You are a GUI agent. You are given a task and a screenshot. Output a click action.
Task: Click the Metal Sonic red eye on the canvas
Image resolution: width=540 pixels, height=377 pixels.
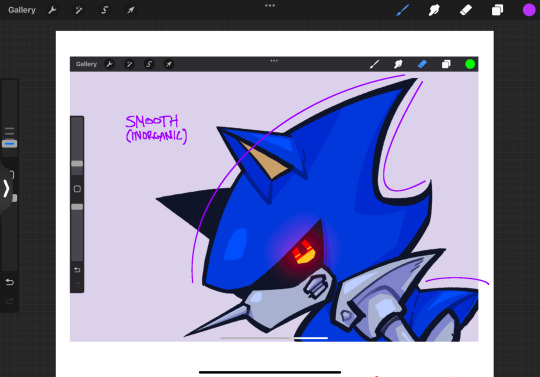point(303,252)
